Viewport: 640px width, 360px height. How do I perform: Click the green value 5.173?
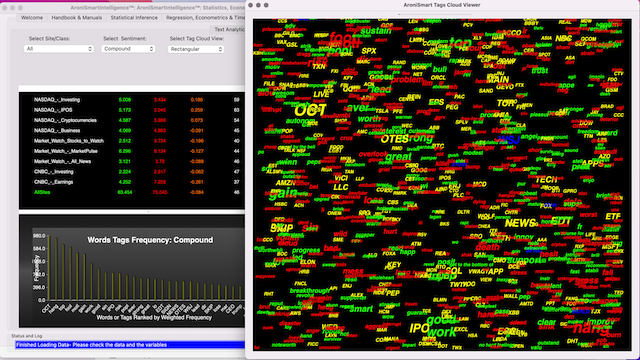(x=125, y=110)
